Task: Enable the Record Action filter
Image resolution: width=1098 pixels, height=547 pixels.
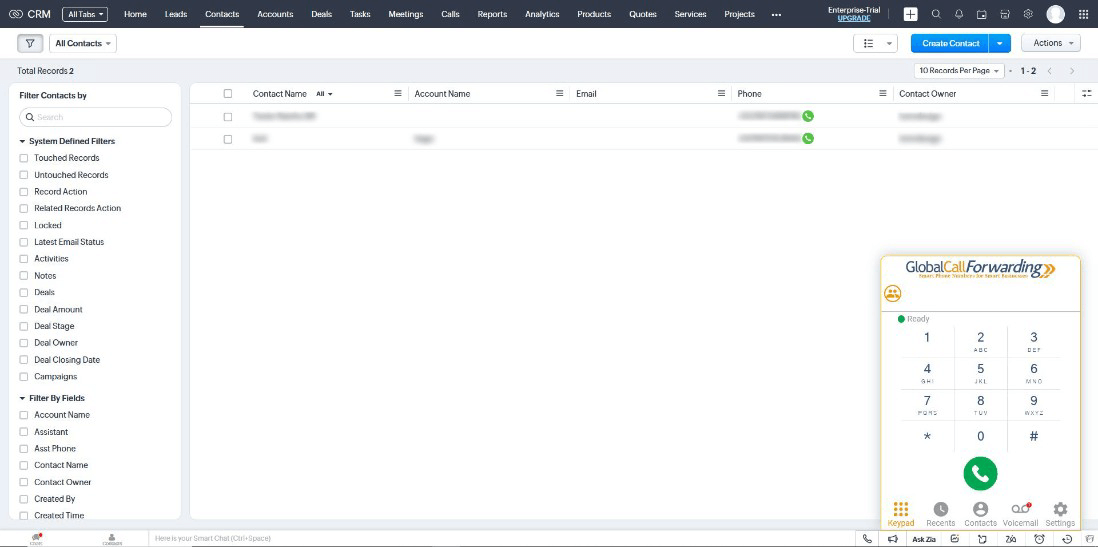Action: point(24,192)
